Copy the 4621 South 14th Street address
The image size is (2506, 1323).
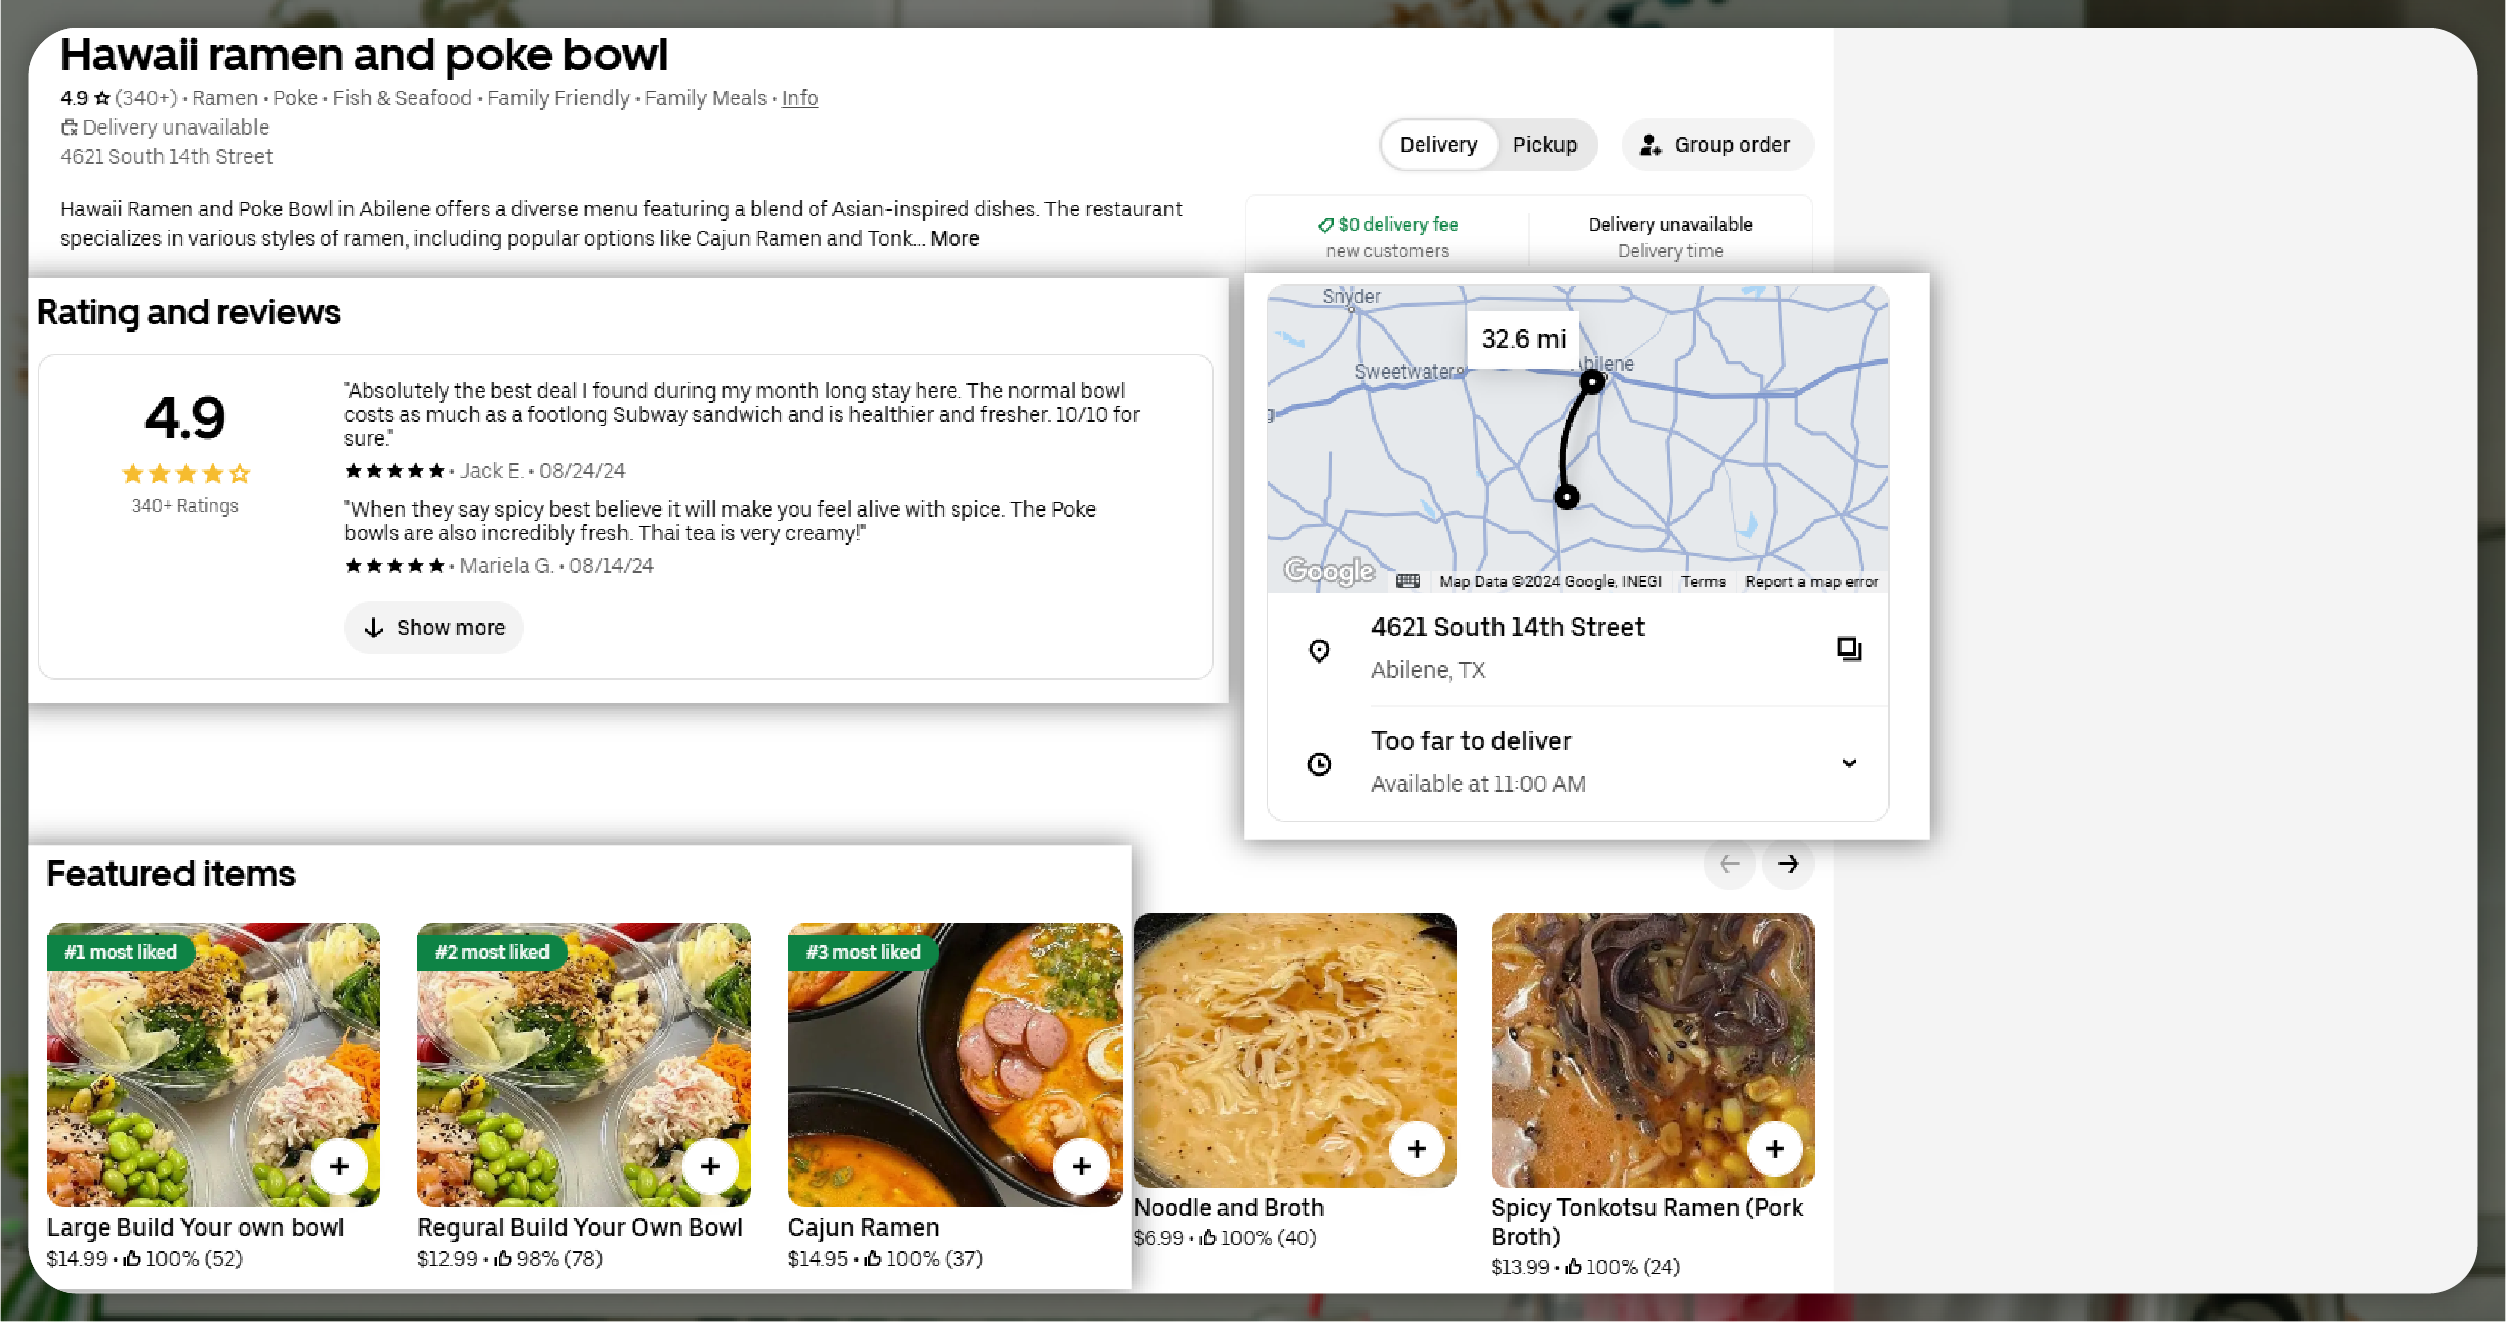1848,649
